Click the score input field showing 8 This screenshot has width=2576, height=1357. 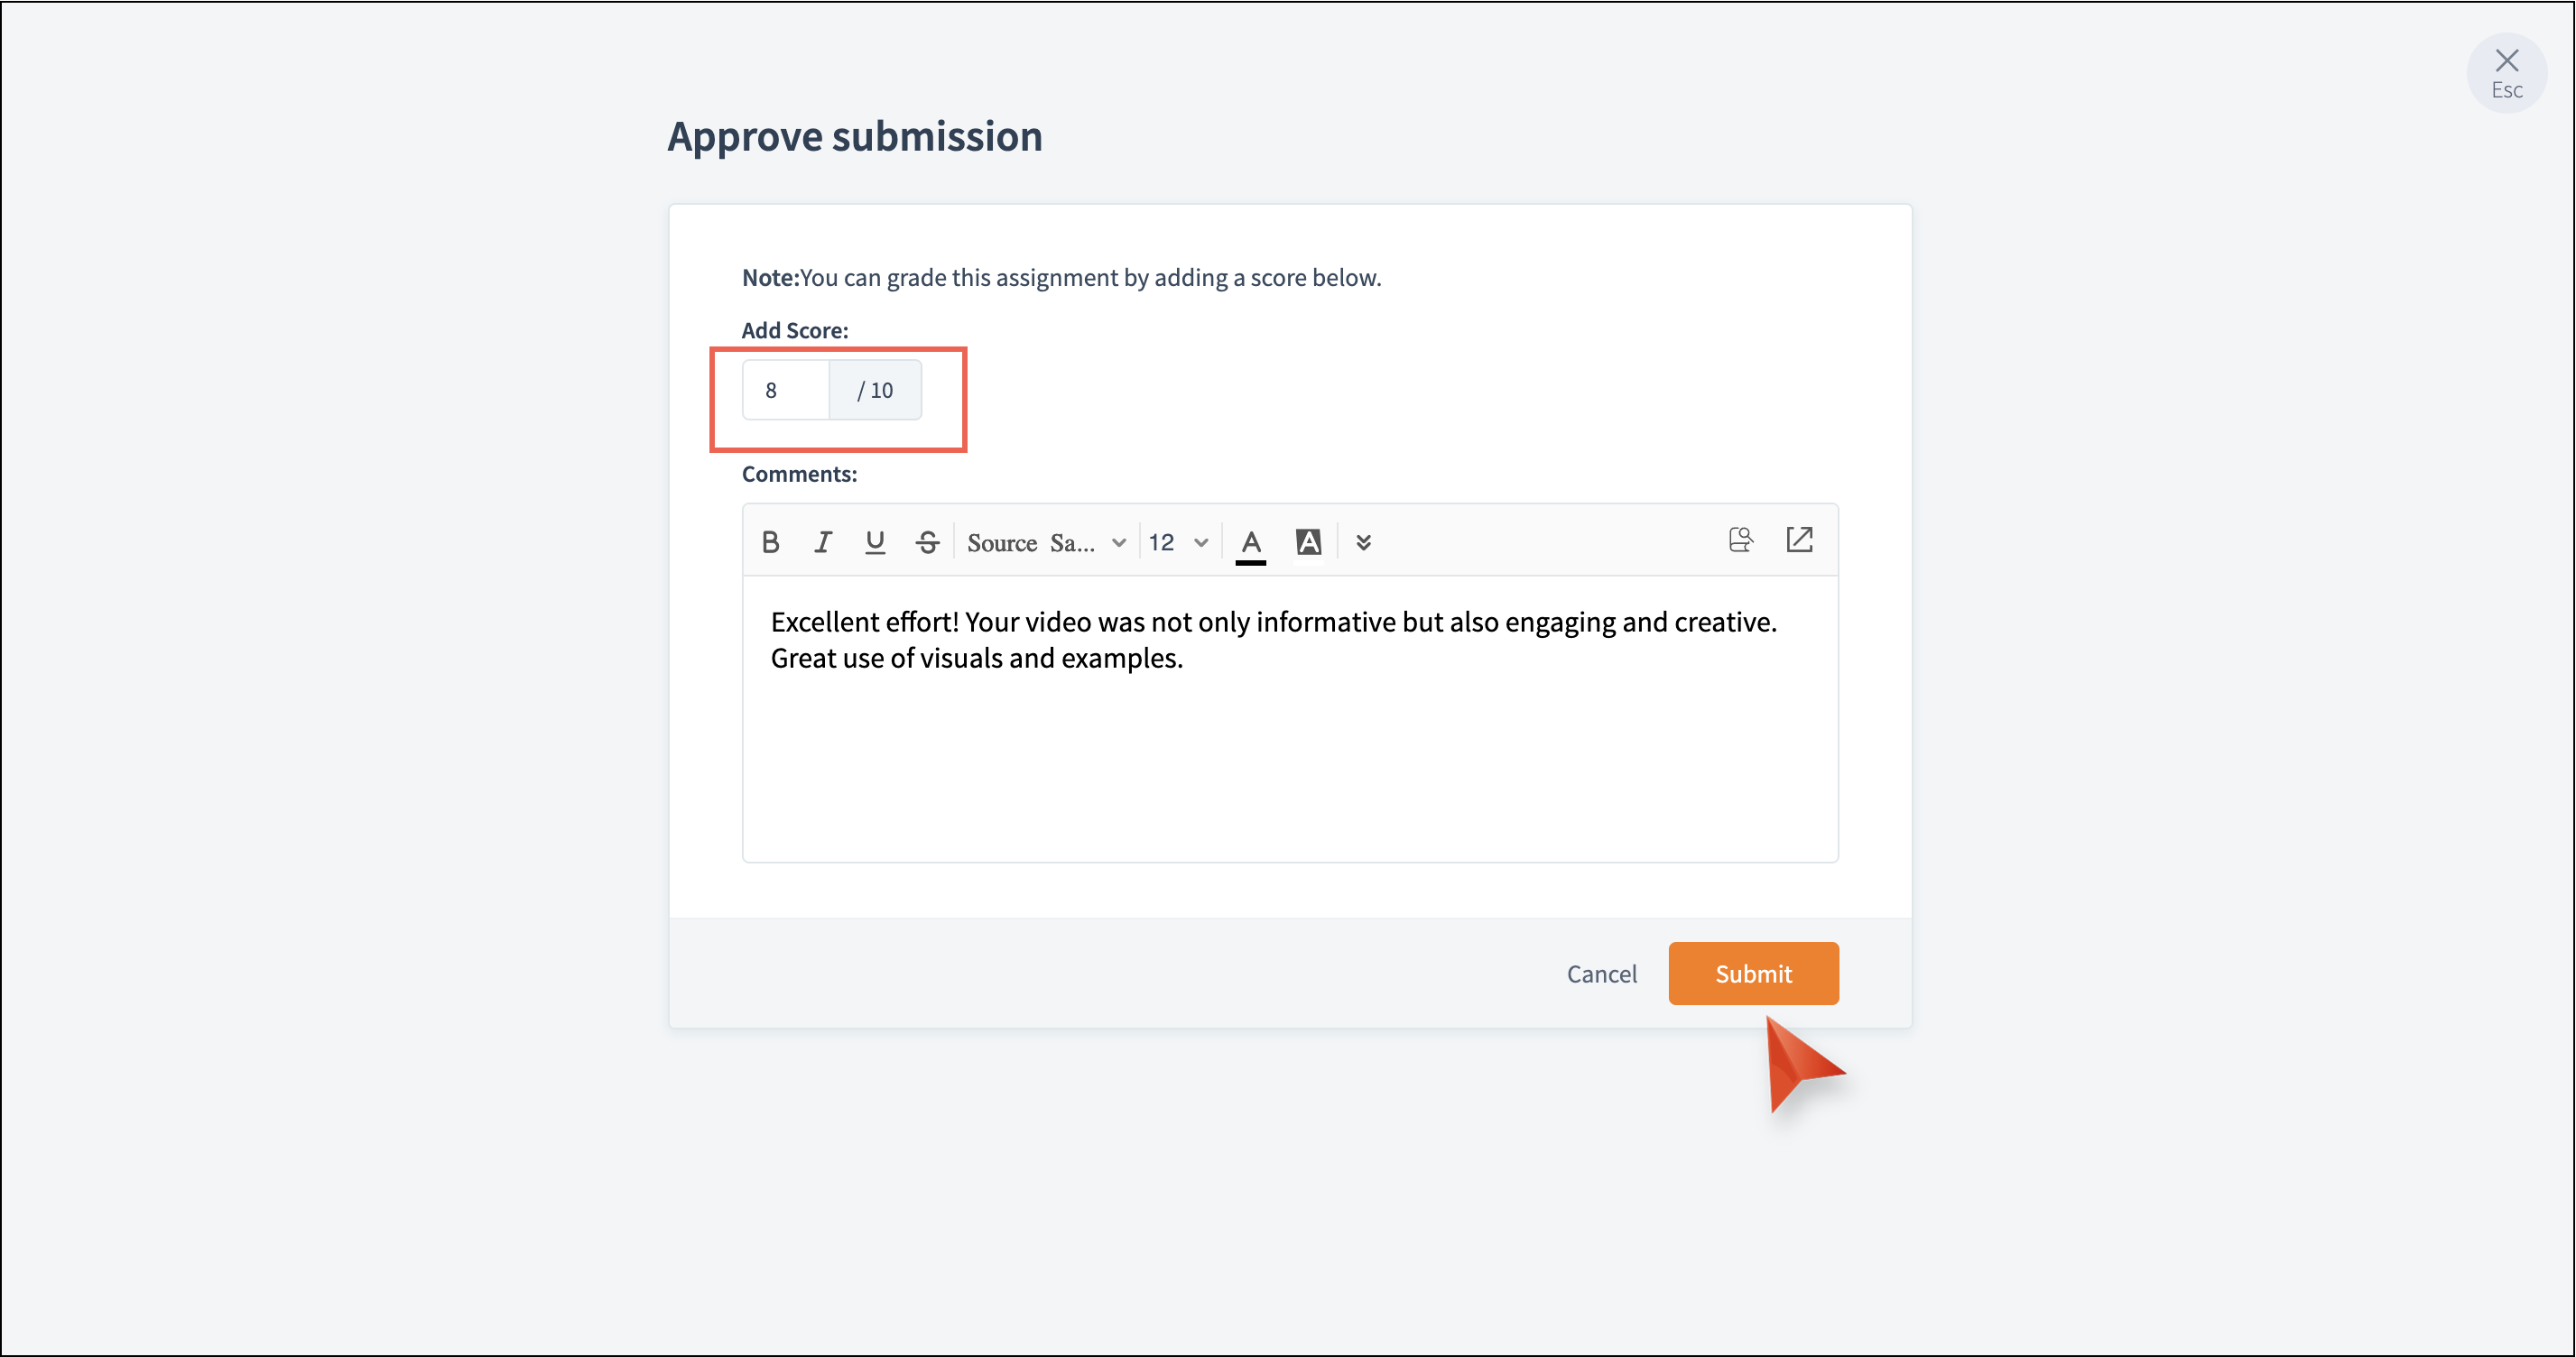[x=786, y=390]
